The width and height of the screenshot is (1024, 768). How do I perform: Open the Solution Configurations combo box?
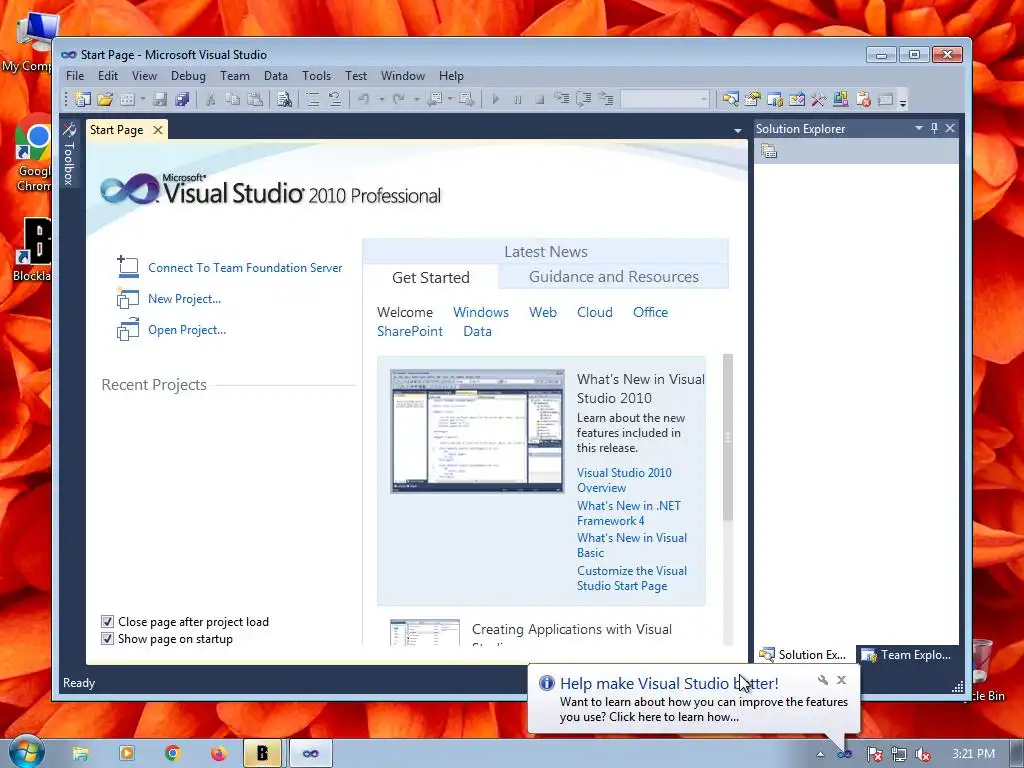pos(665,99)
